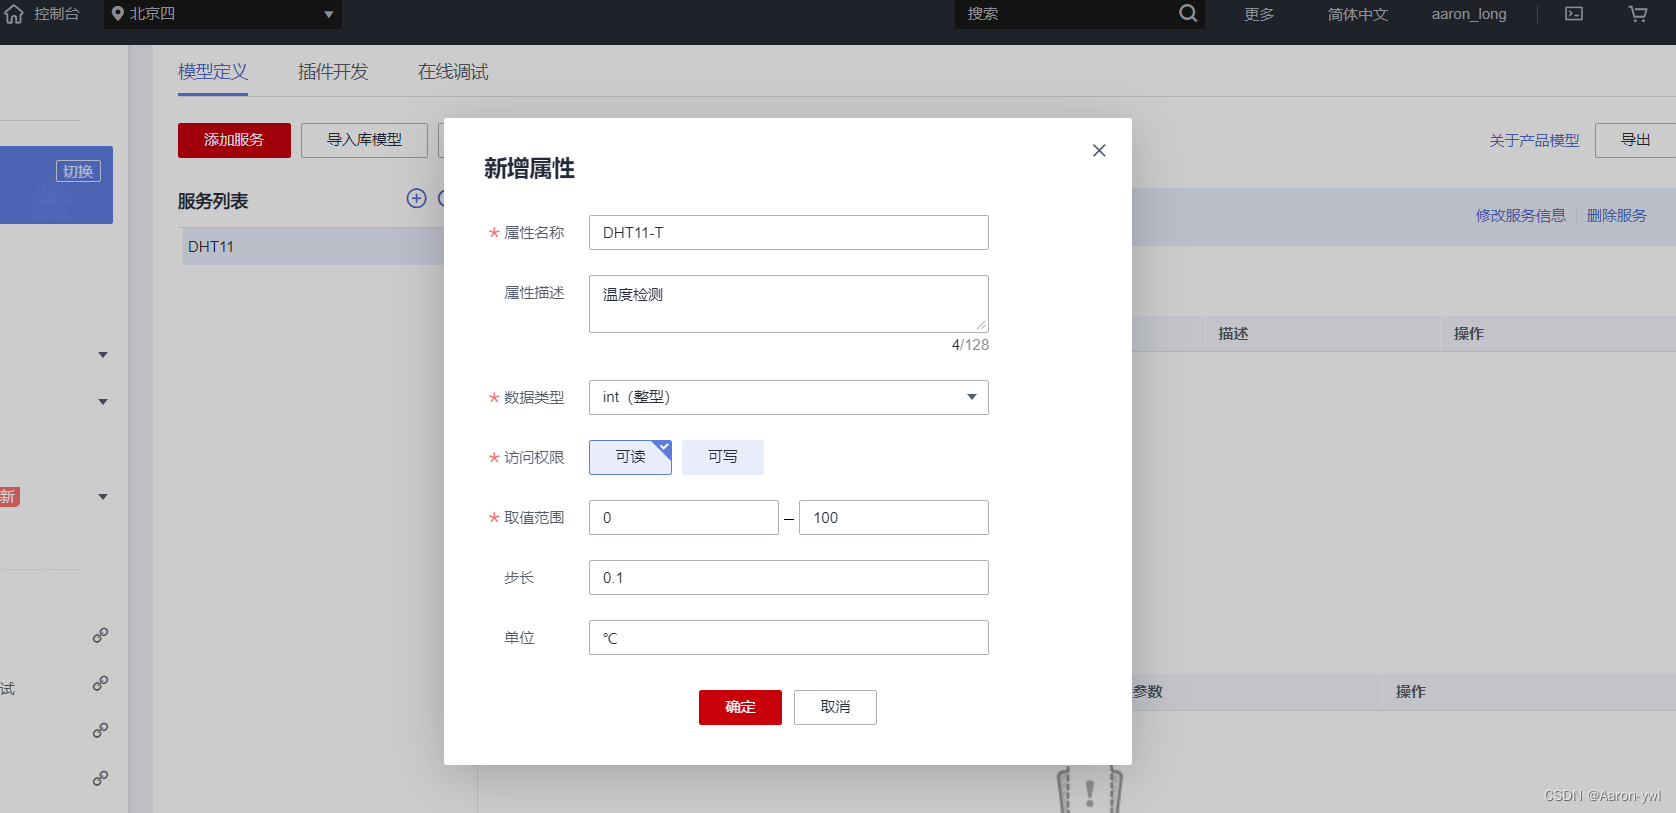Click the 新增属性 dialog title
The width and height of the screenshot is (1676, 813).
coord(529,168)
